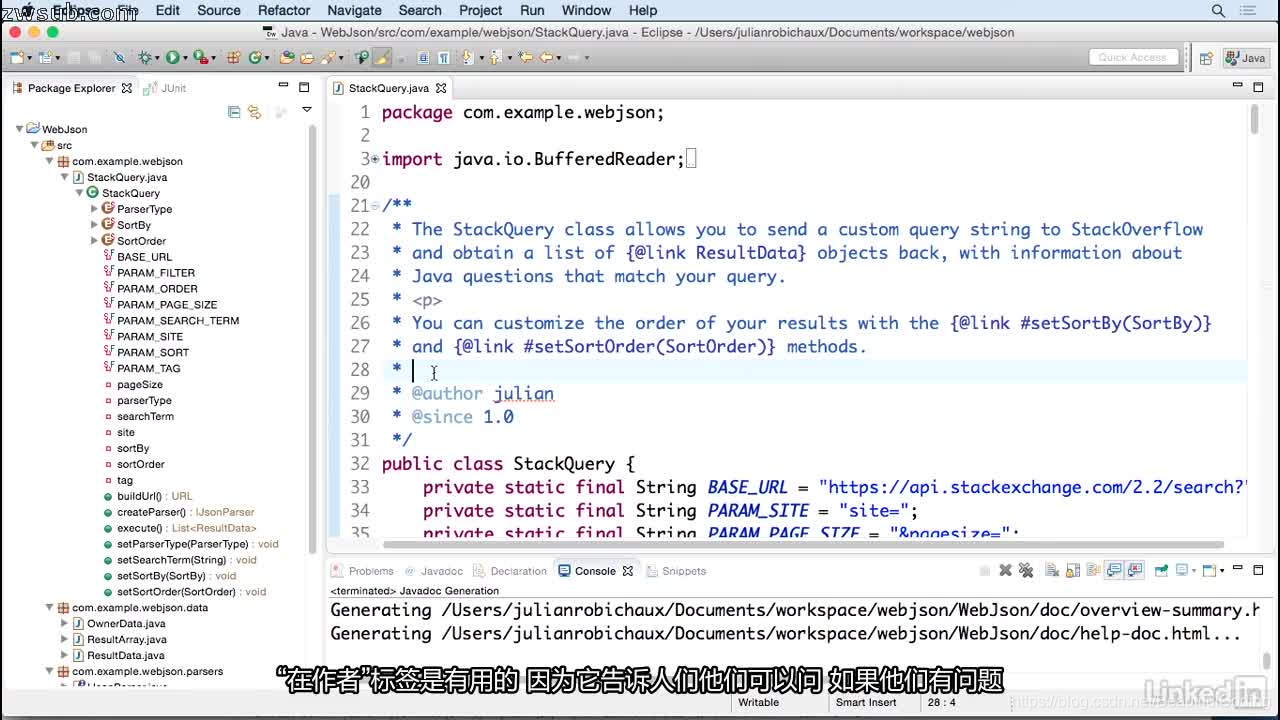
Task: Click the Open Task folder icon
Action: pos(307,57)
